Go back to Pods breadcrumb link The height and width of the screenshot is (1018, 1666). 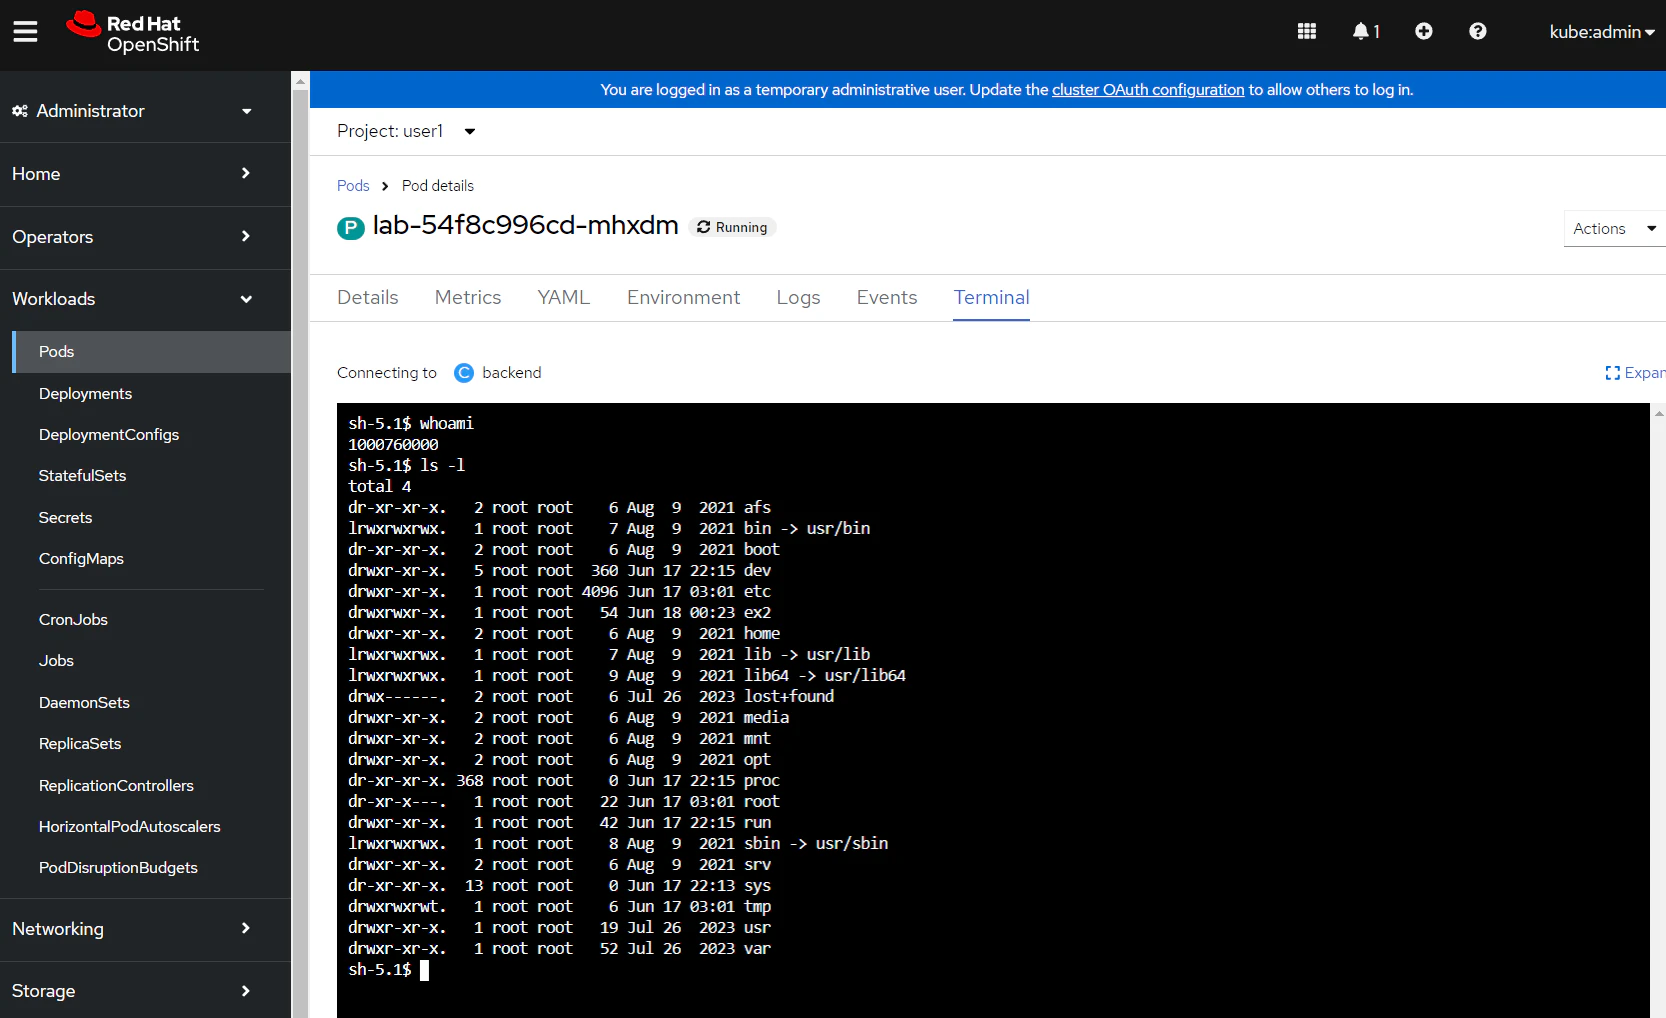[x=353, y=186]
